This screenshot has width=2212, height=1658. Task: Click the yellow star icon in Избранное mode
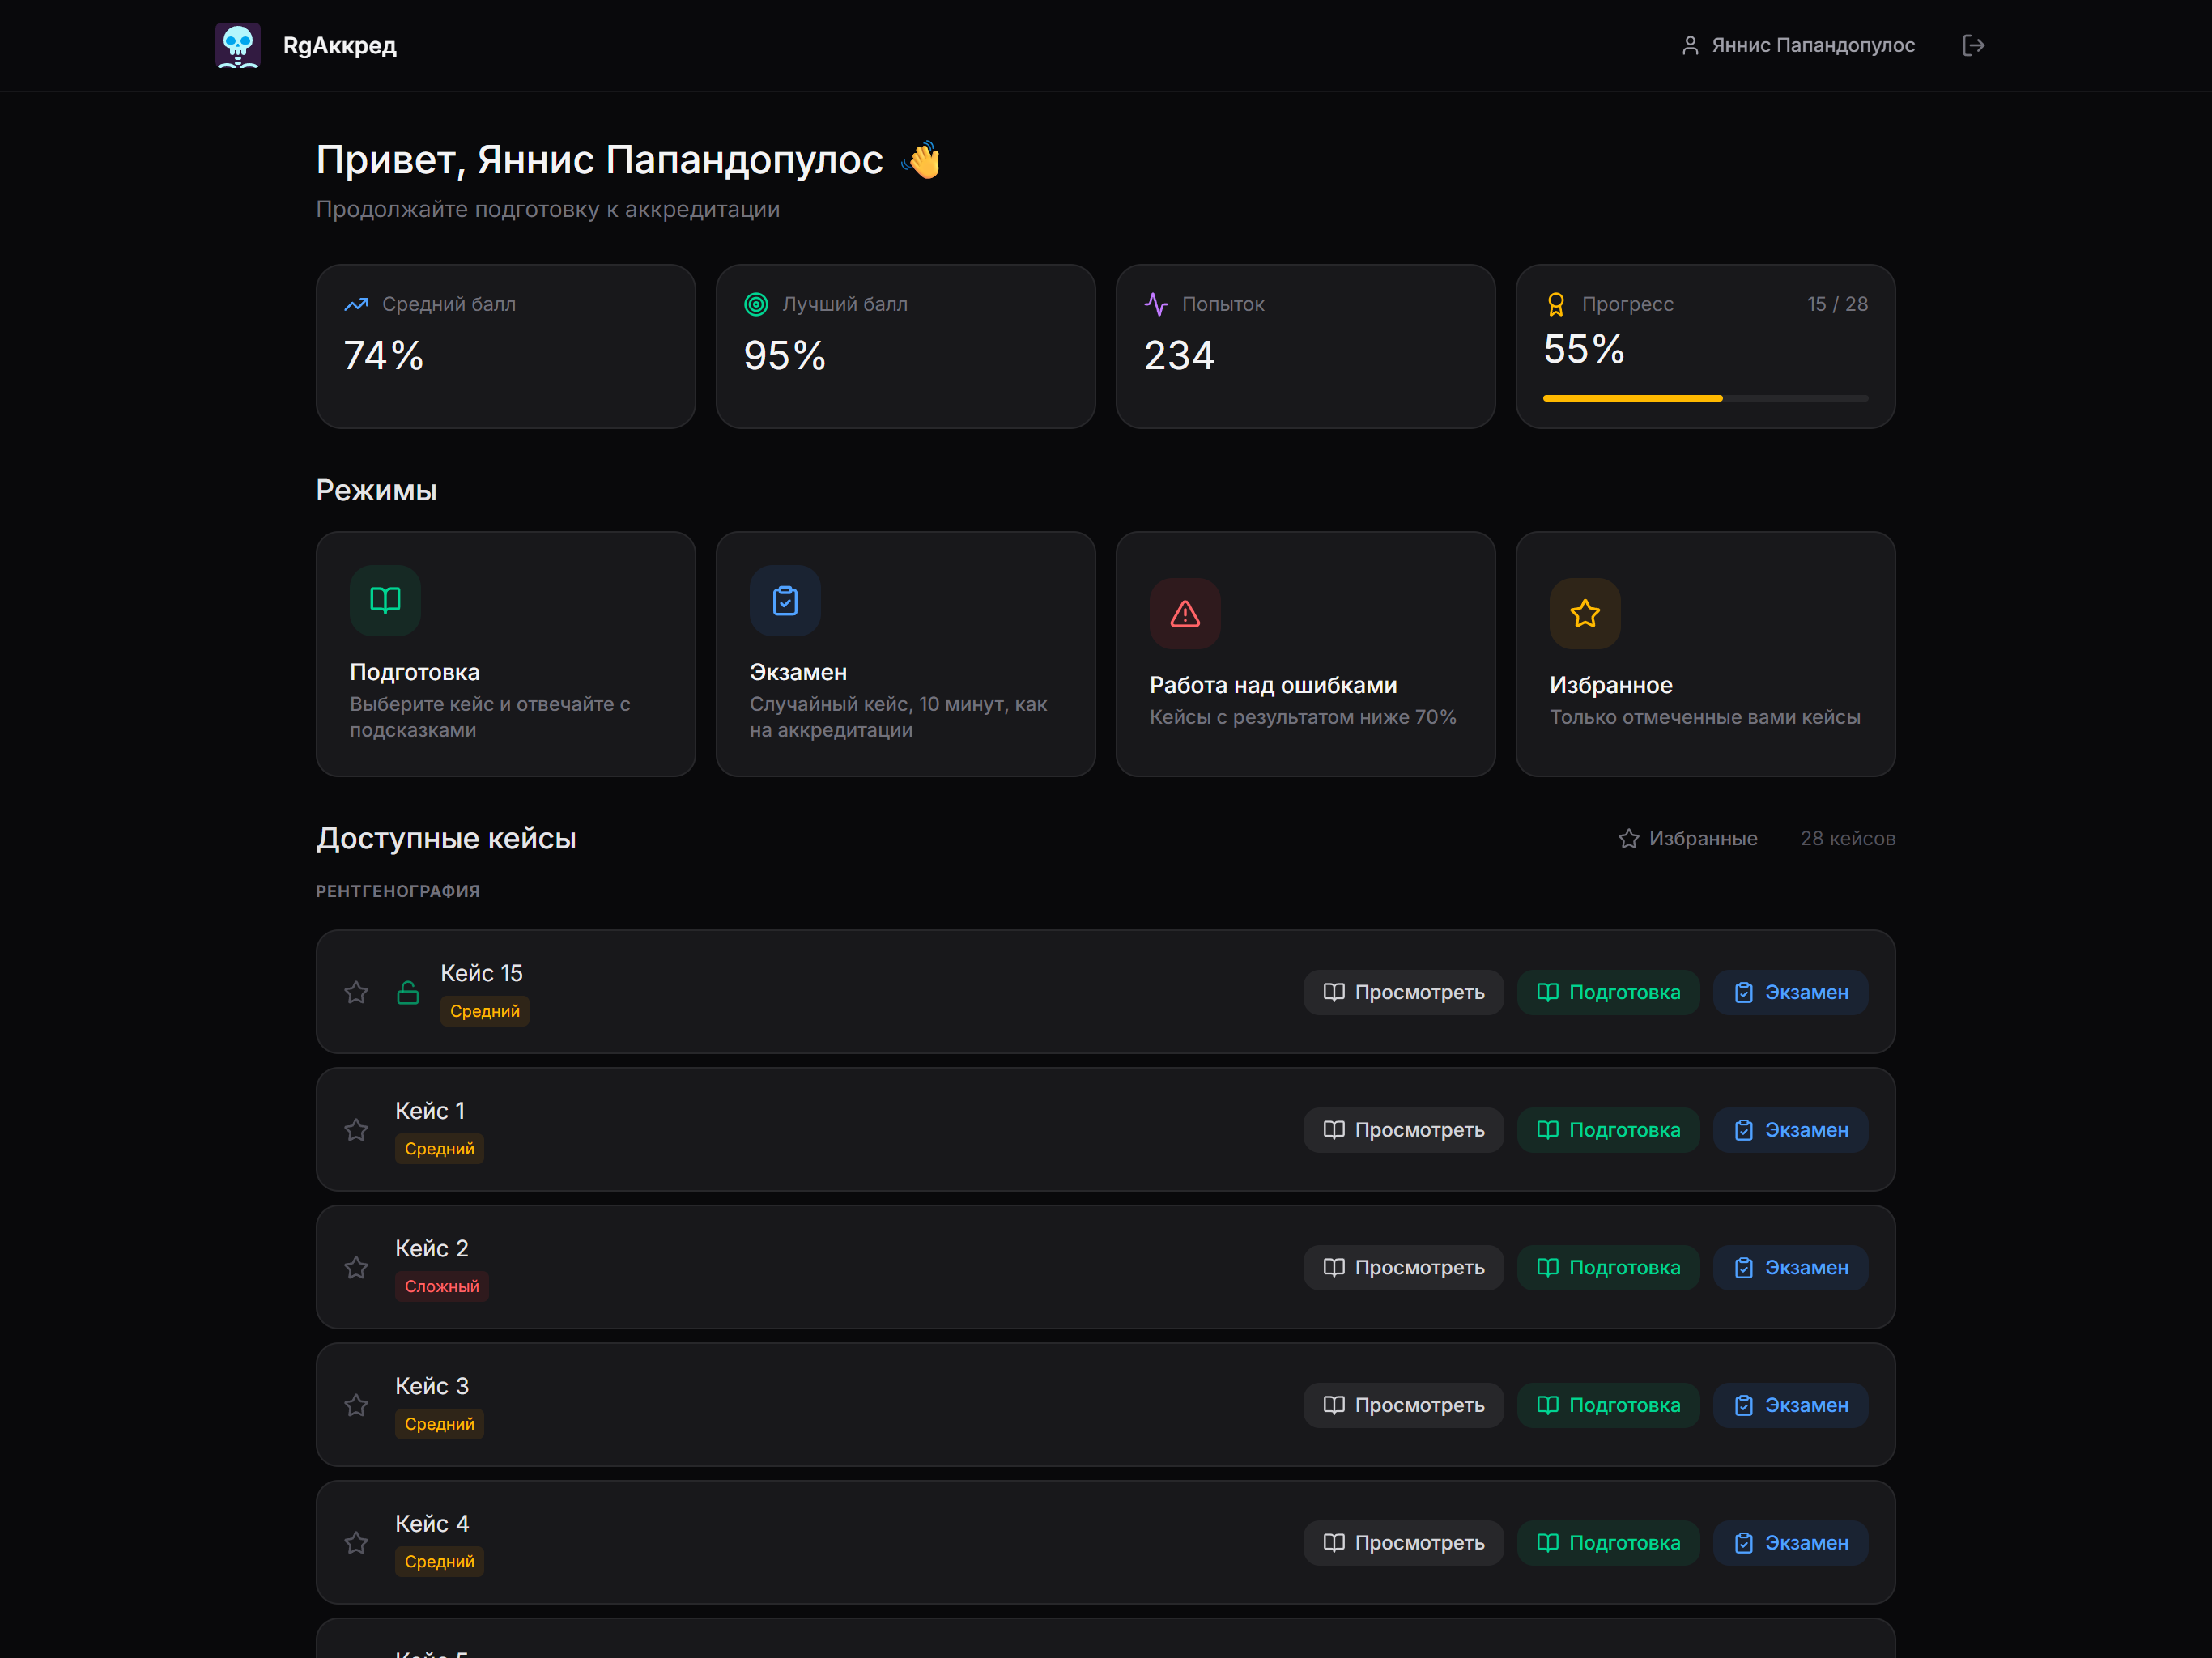coord(1585,613)
